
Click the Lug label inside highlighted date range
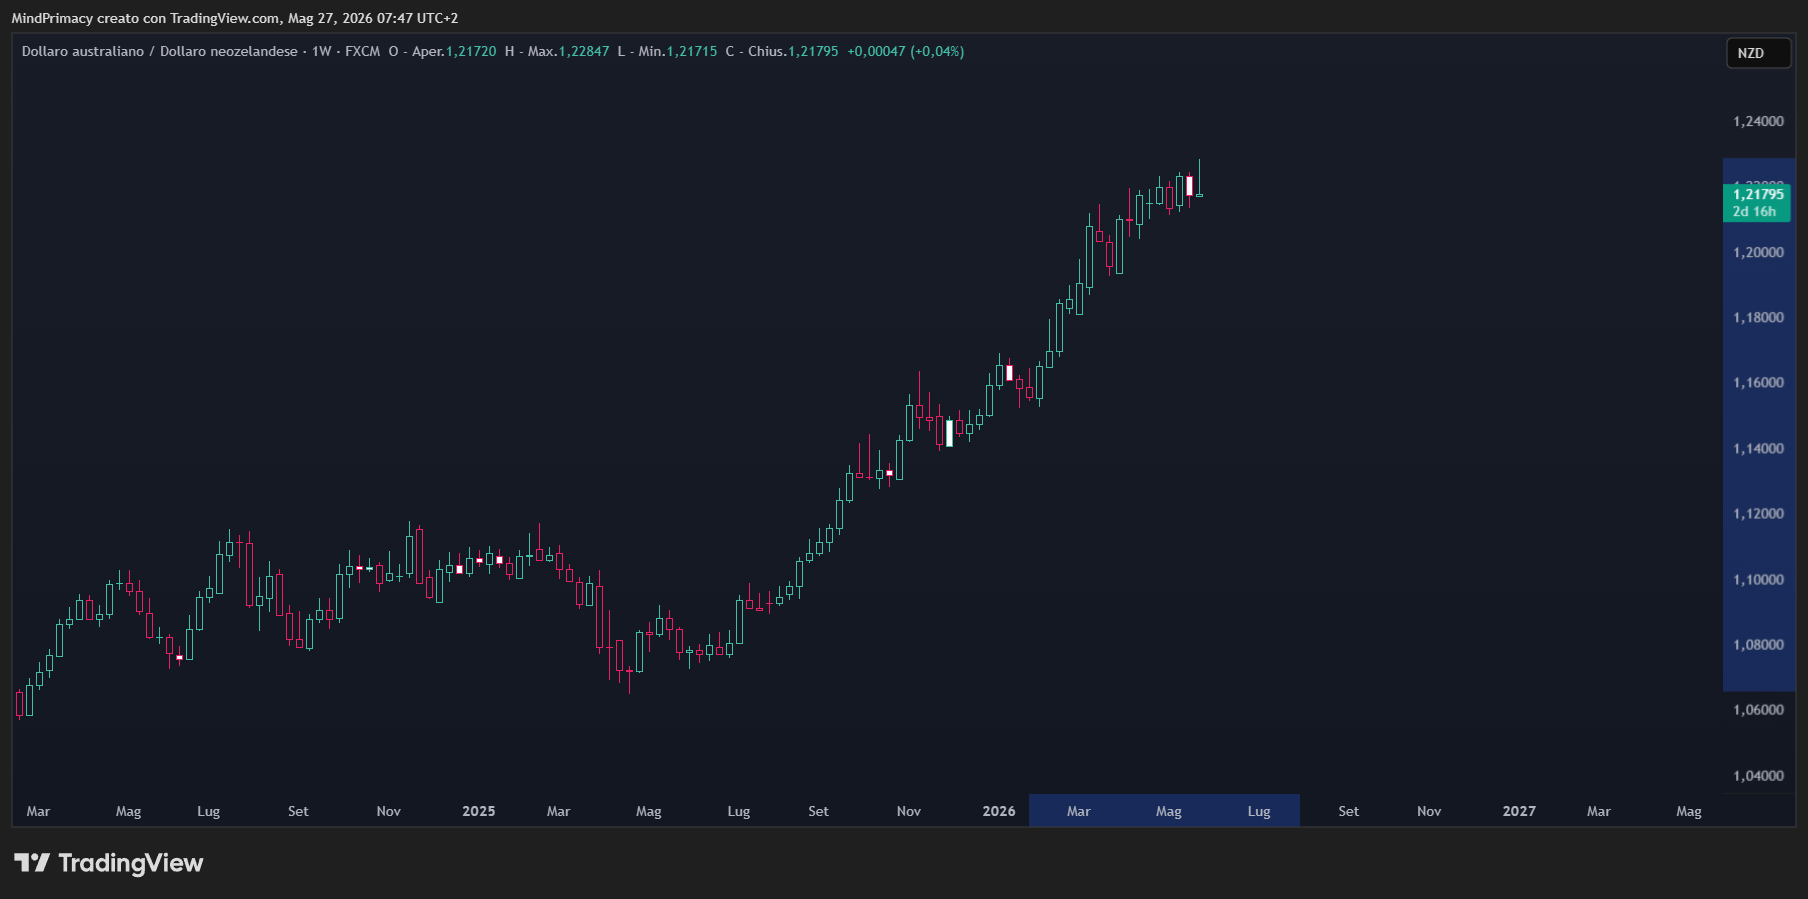tap(1259, 811)
